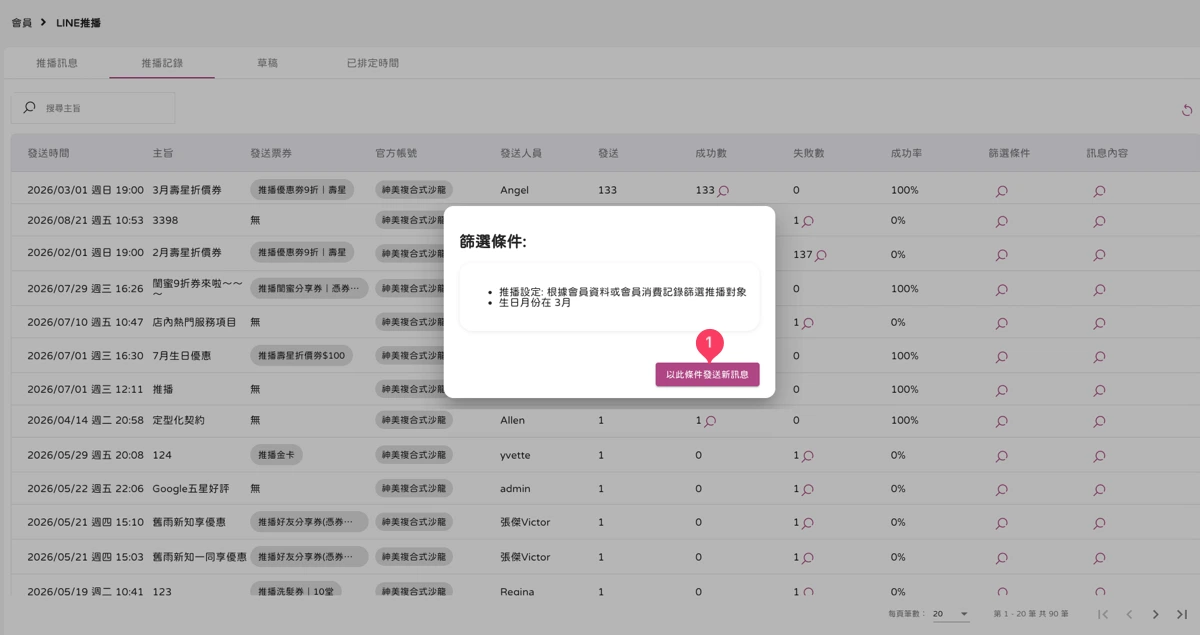
Task: Go to the first page of records
Action: (x=1103, y=614)
